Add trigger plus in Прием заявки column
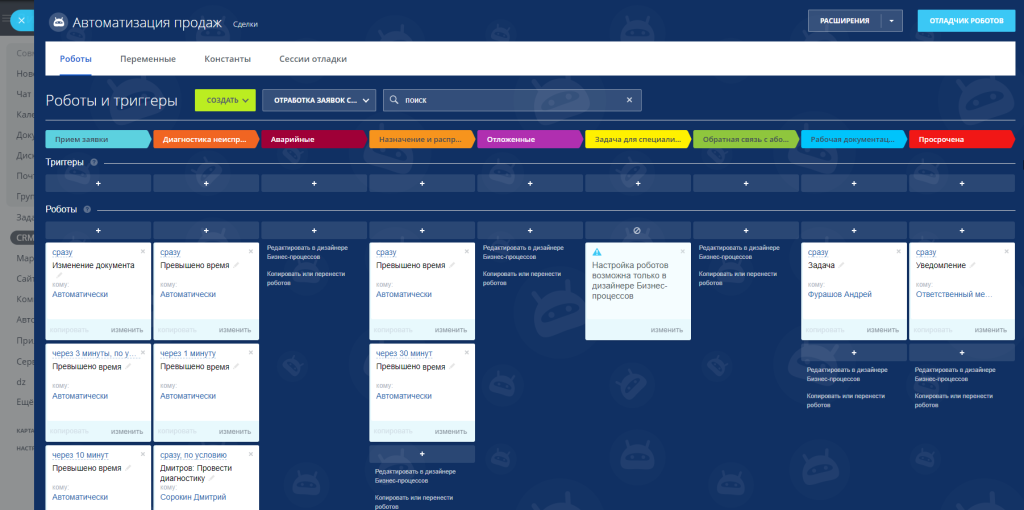Screen dimensions: 1024x510 click(98, 183)
